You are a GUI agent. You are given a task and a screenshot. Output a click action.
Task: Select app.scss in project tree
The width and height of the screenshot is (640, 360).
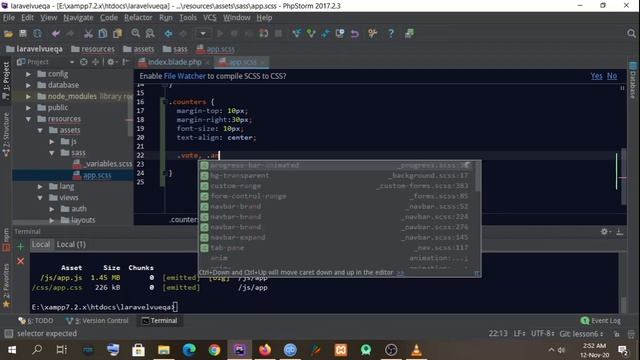tap(92, 175)
